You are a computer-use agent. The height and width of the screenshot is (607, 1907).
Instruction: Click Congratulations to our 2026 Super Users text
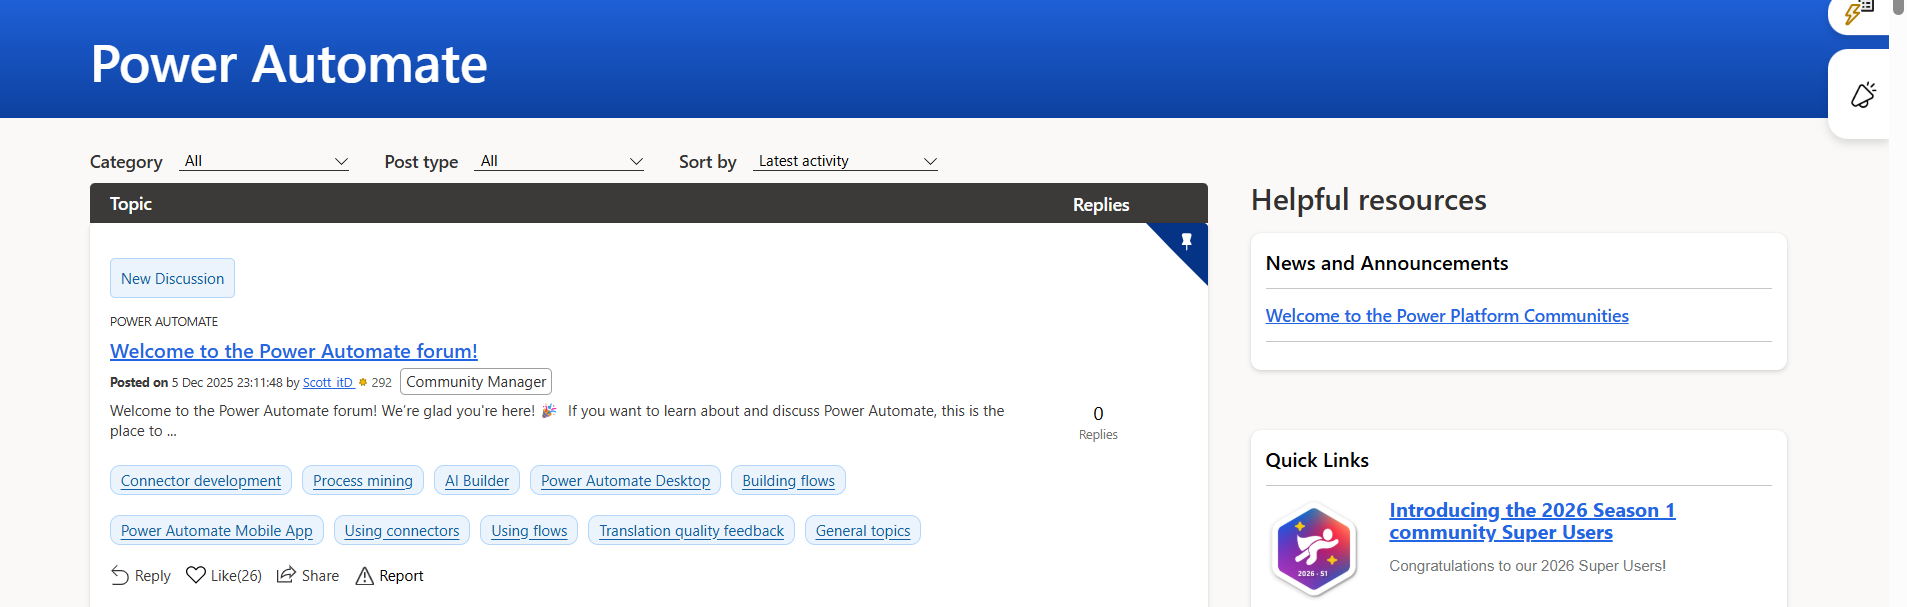tap(1527, 566)
